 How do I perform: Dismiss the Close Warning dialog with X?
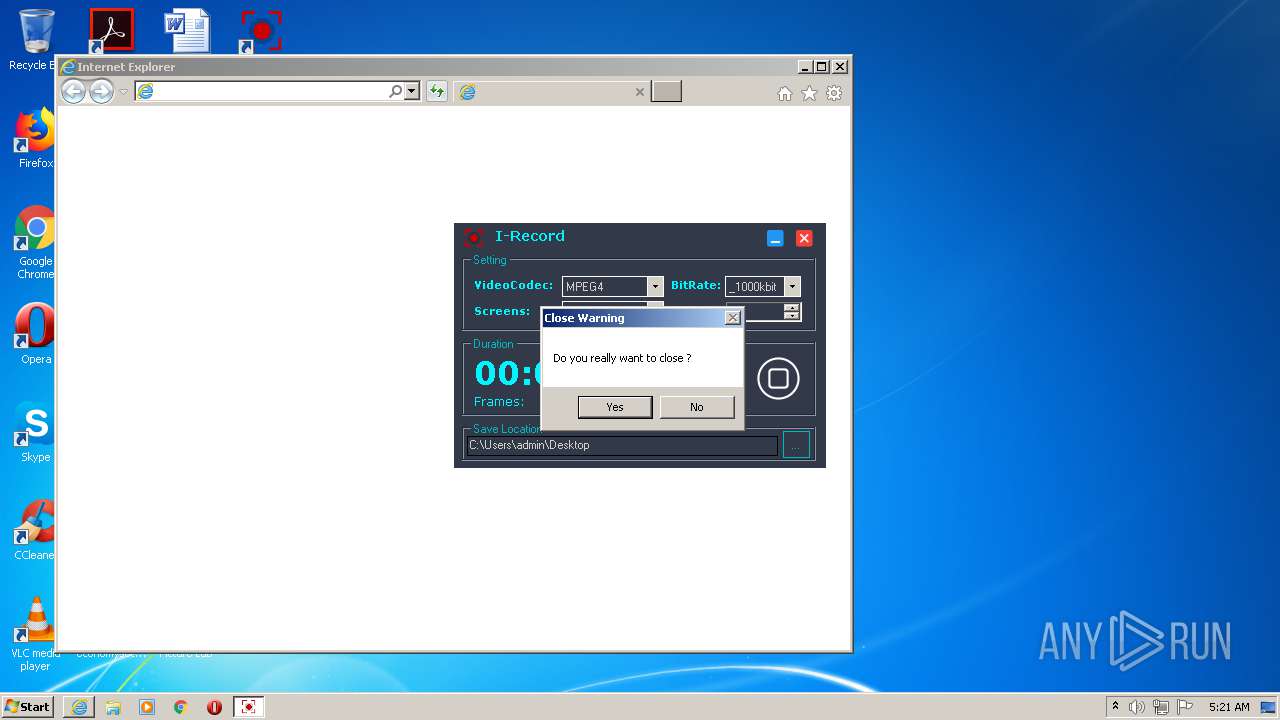(732, 318)
